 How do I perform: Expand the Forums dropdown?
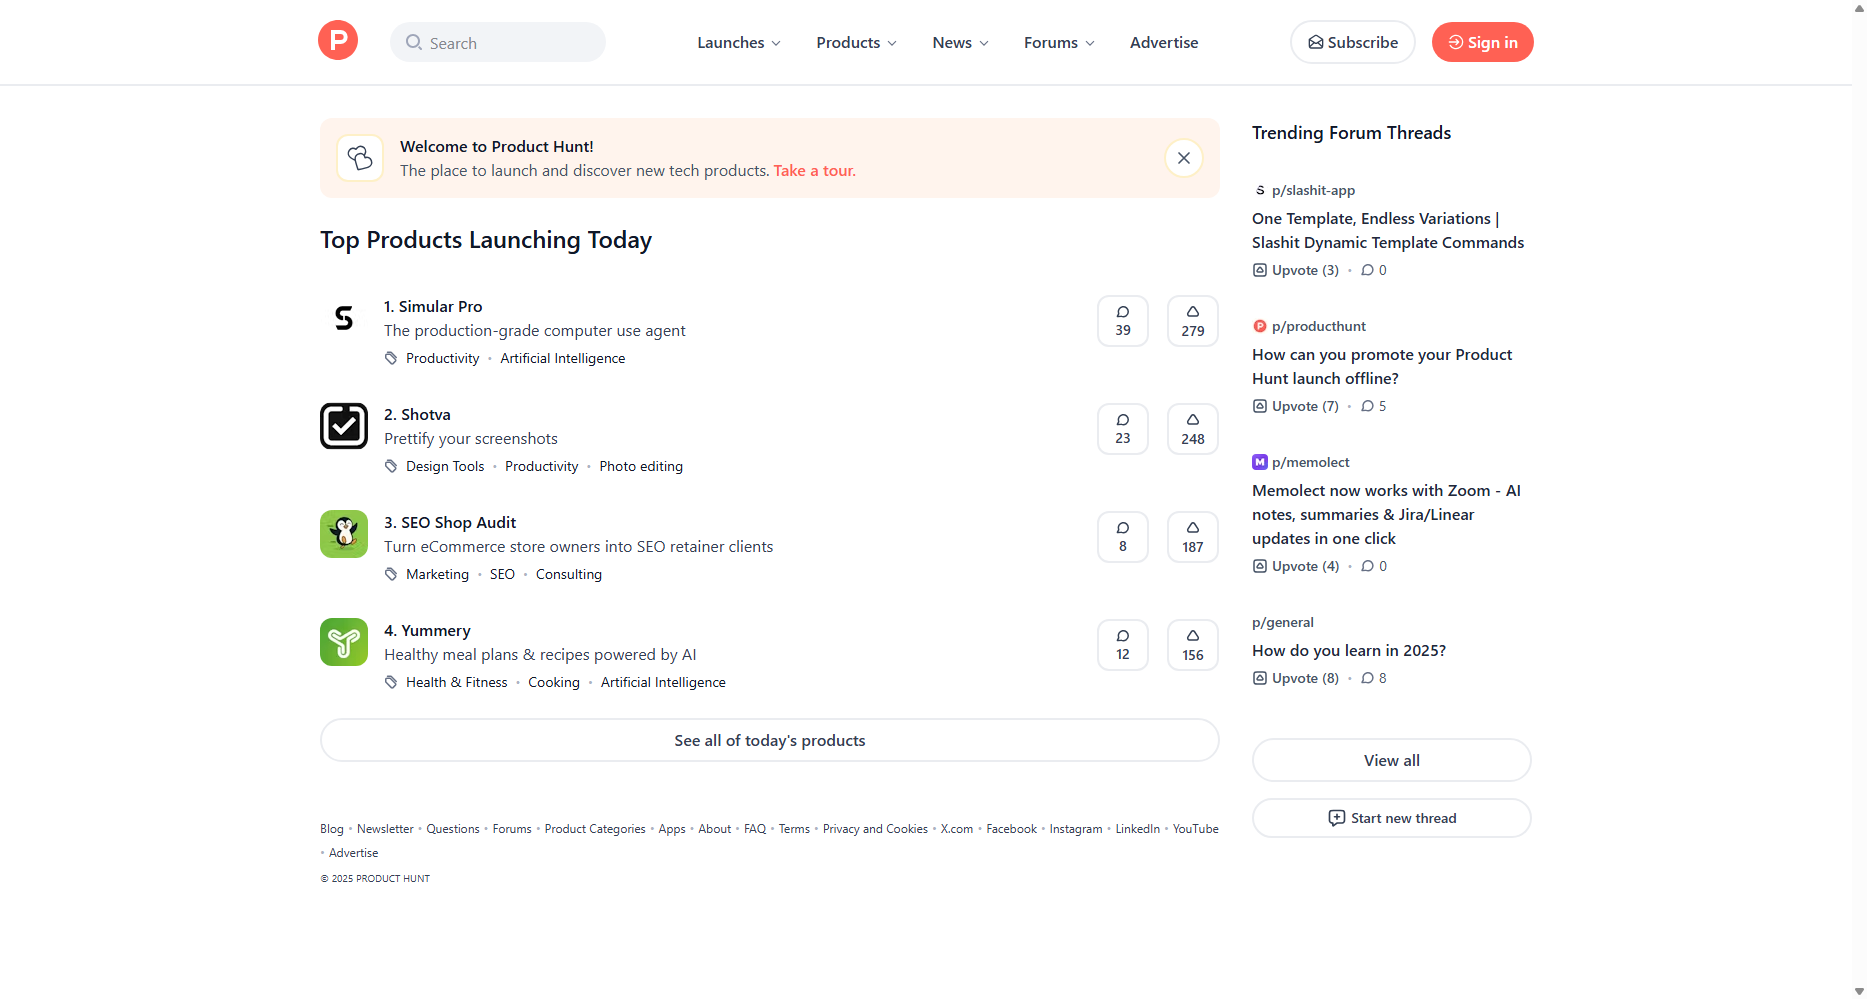pos(1059,42)
